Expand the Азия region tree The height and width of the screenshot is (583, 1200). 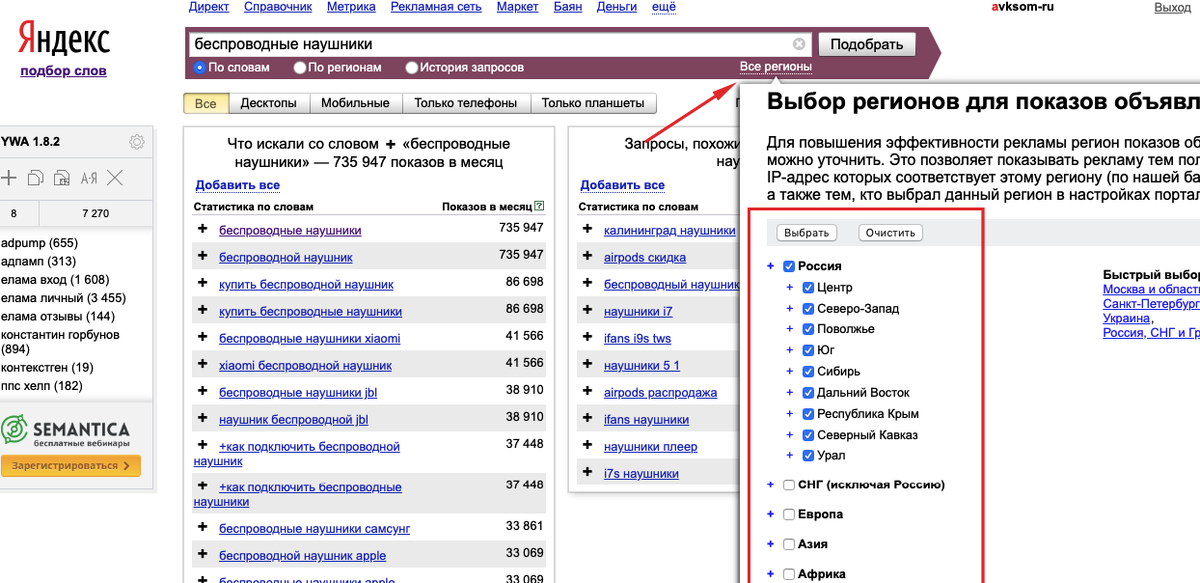tap(770, 544)
